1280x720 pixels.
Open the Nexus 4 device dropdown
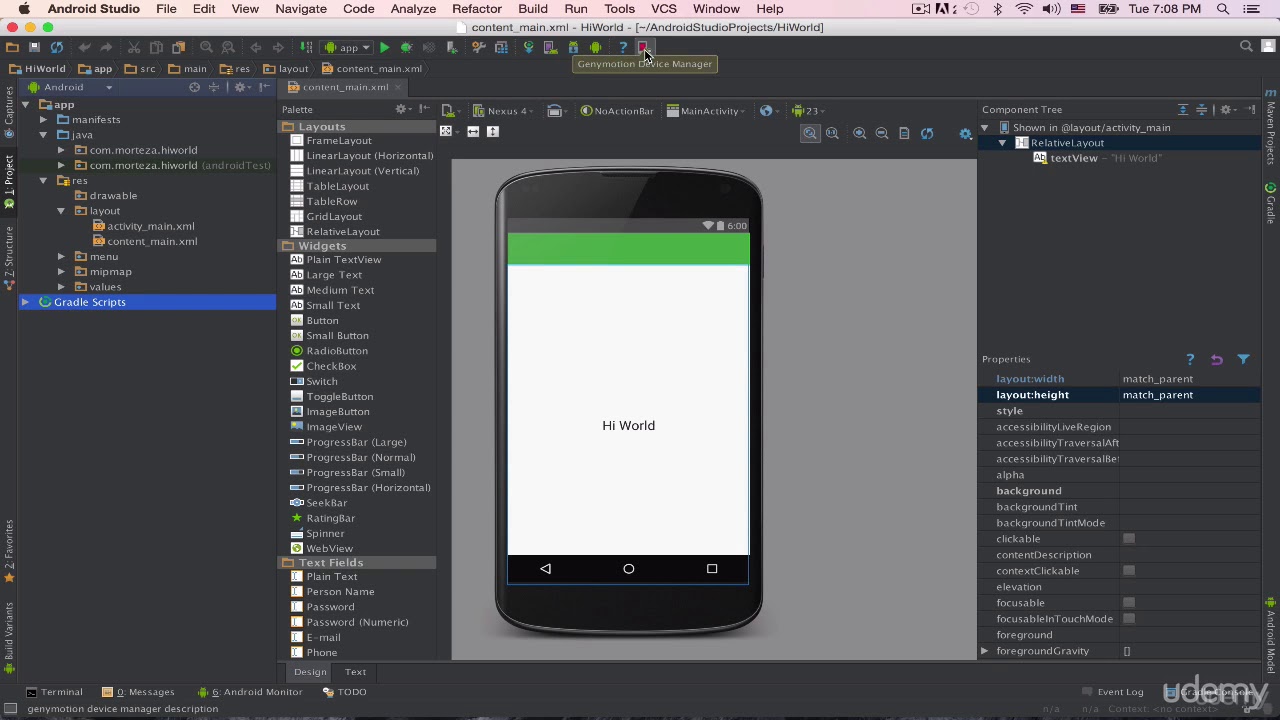pyautogui.click(x=503, y=111)
